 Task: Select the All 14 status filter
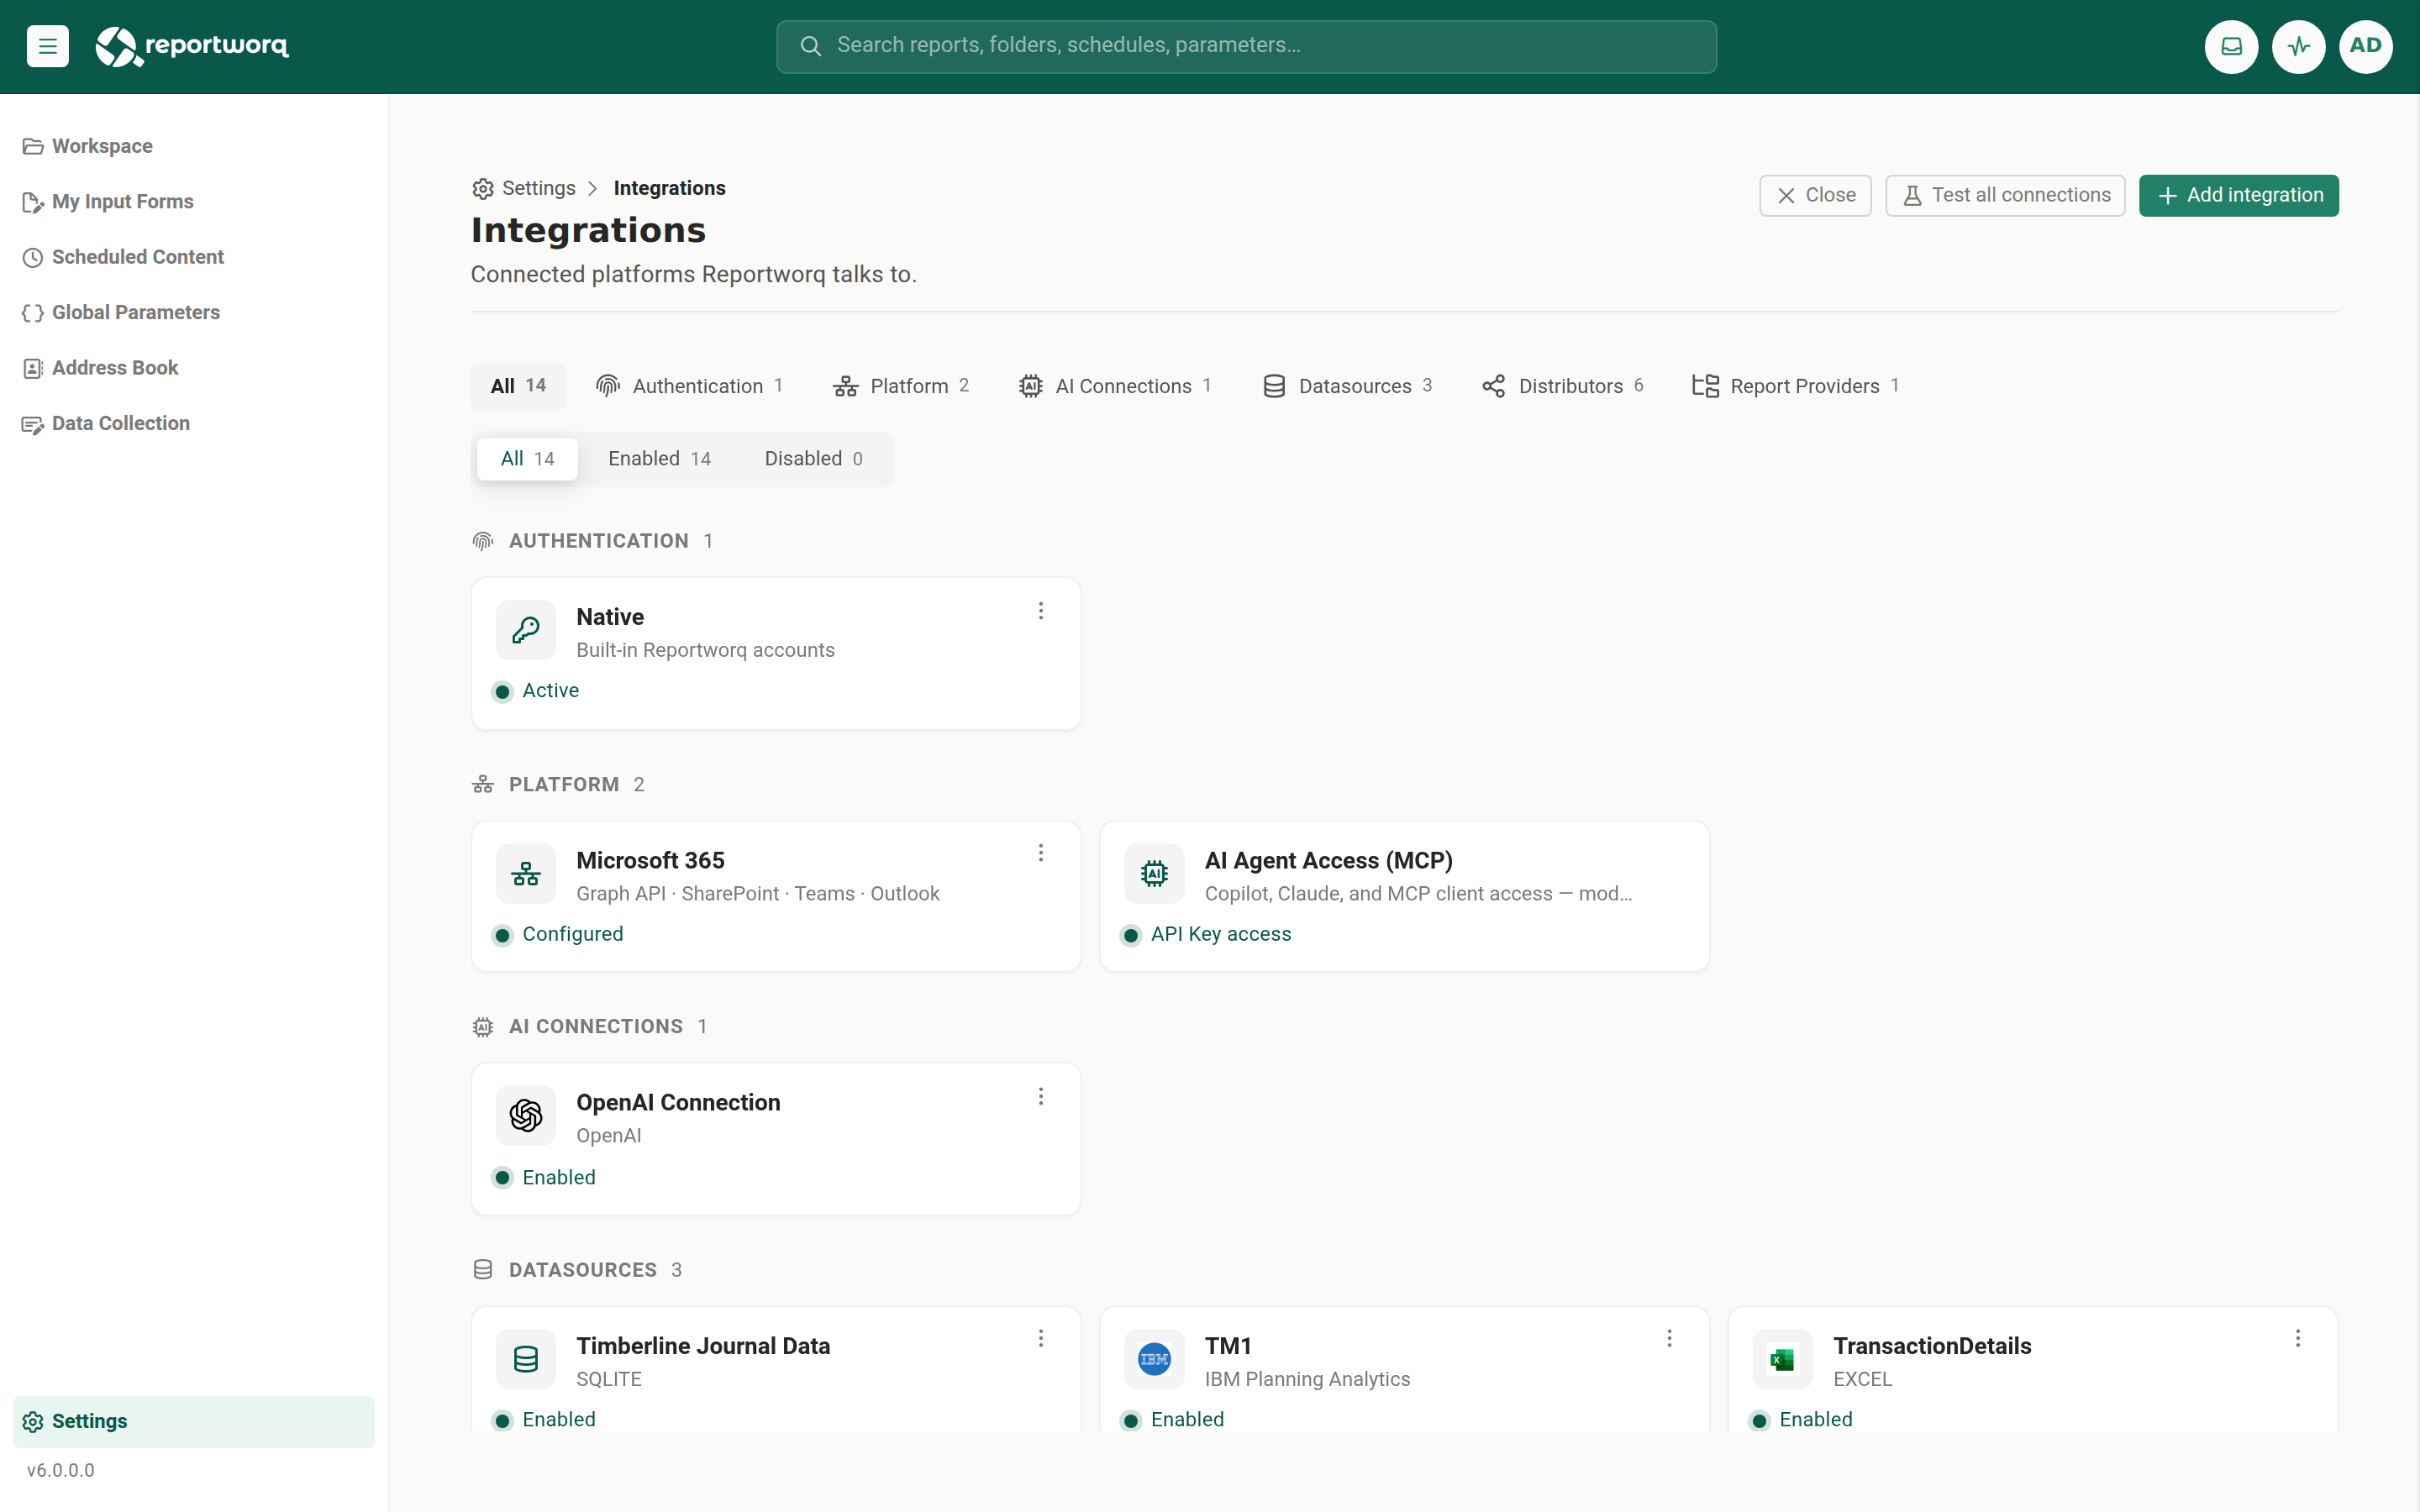[x=527, y=459]
